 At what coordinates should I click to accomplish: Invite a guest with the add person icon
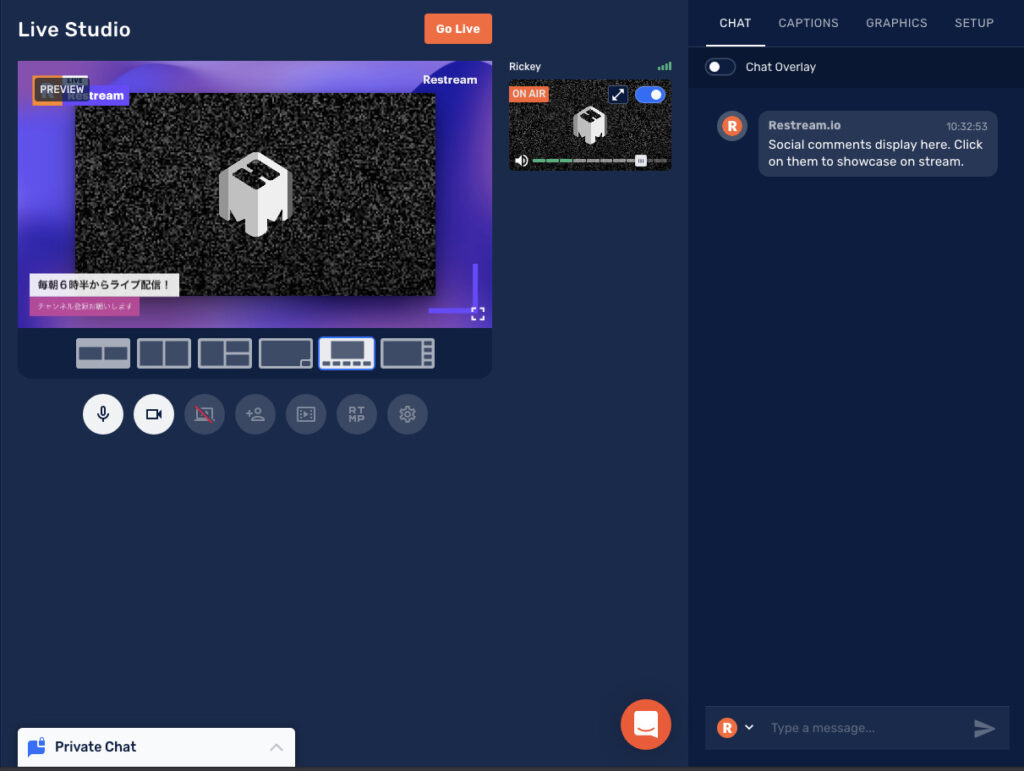[255, 414]
